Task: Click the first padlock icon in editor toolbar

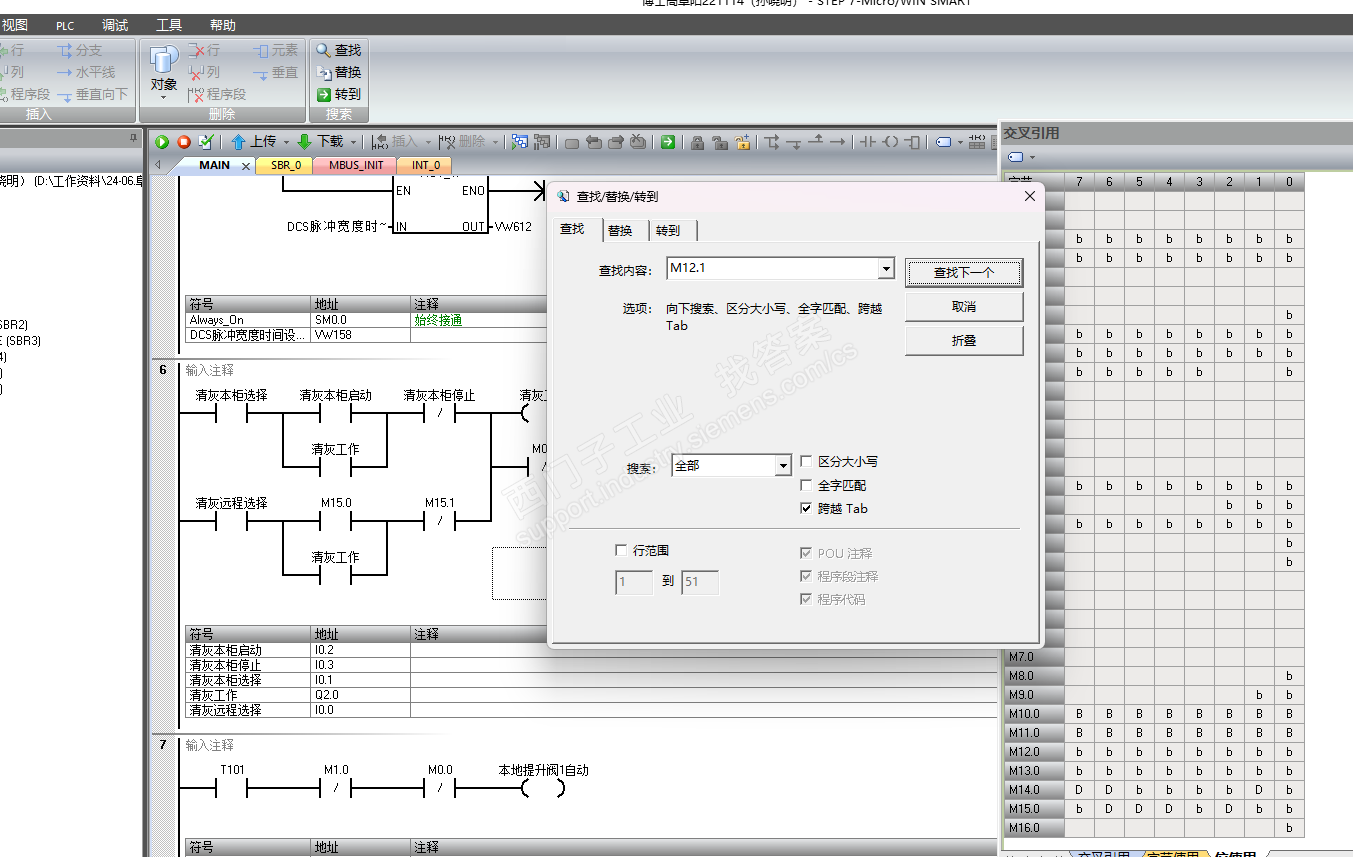Action: point(698,142)
